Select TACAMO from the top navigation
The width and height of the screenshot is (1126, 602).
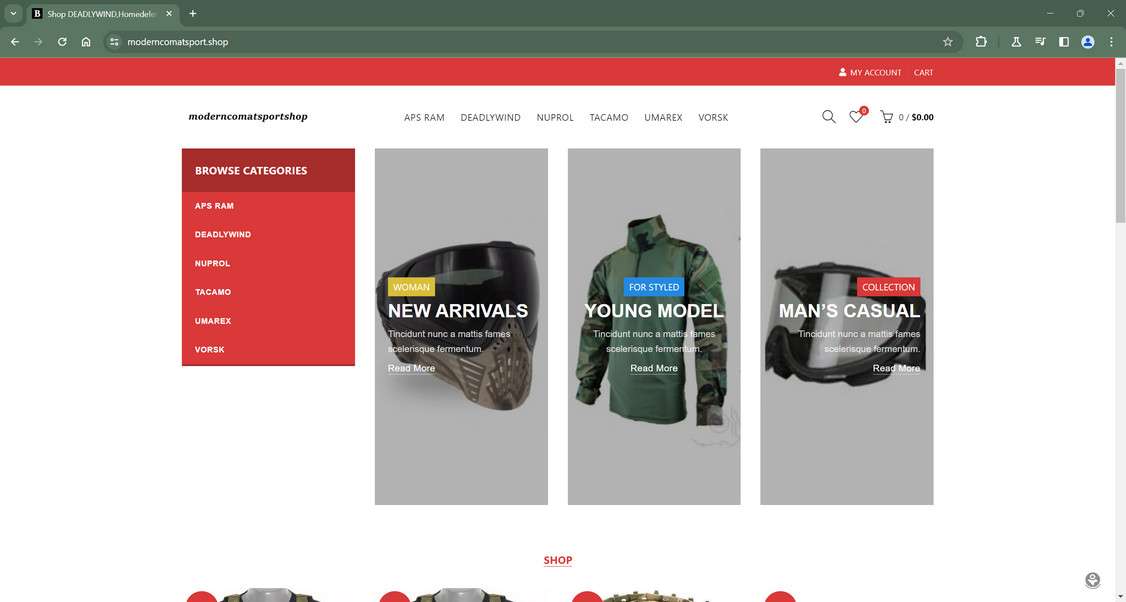(609, 118)
